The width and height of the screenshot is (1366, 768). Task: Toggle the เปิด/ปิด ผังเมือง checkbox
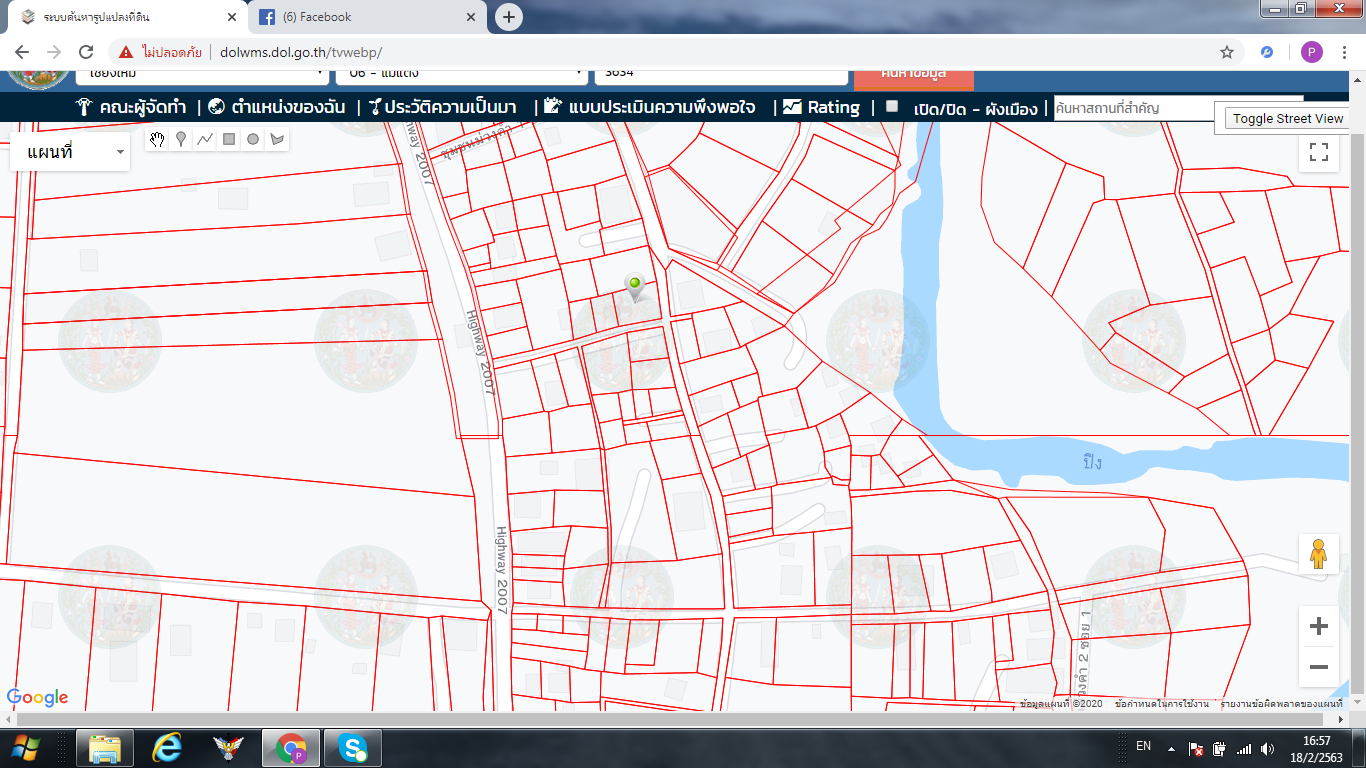892,106
